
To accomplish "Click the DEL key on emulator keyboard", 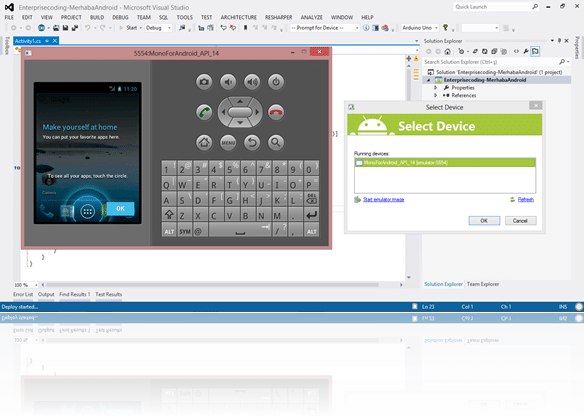I will (x=311, y=199).
